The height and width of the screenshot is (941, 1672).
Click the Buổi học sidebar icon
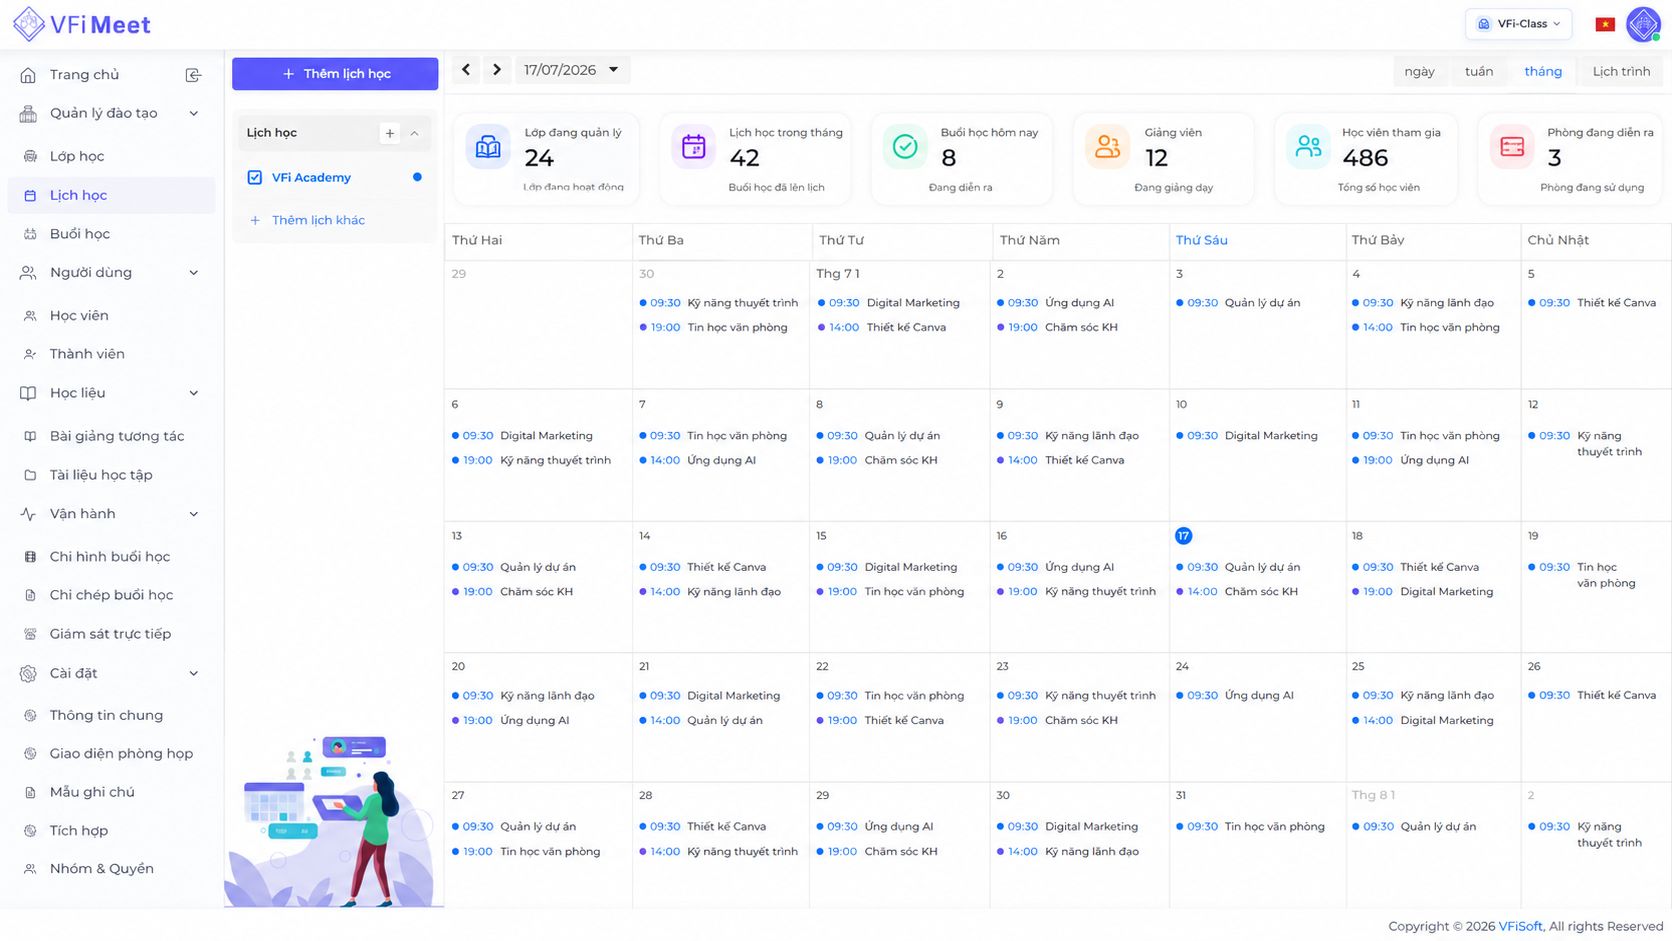click(x=30, y=234)
